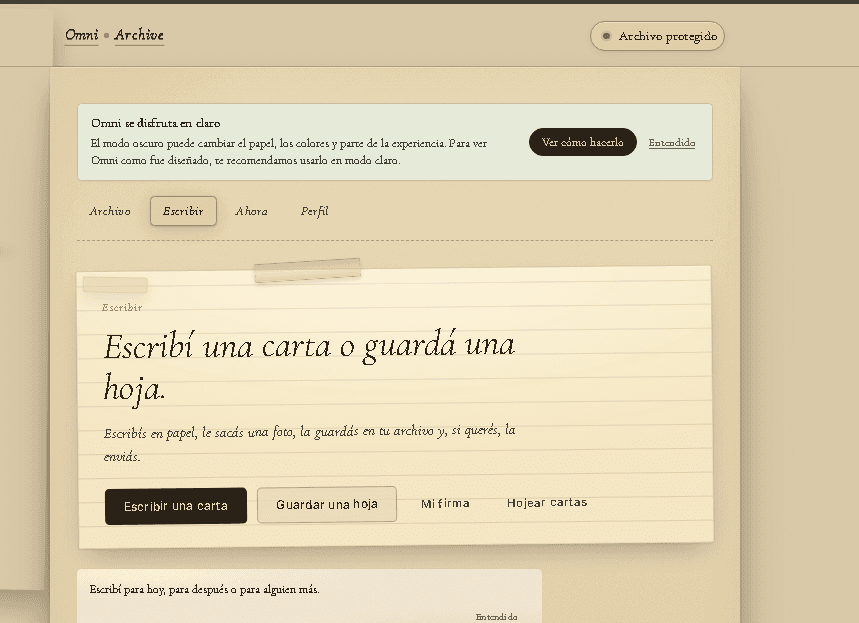Open 'Mi firma'
The width and height of the screenshot is (859, 623).
[445, 503]
